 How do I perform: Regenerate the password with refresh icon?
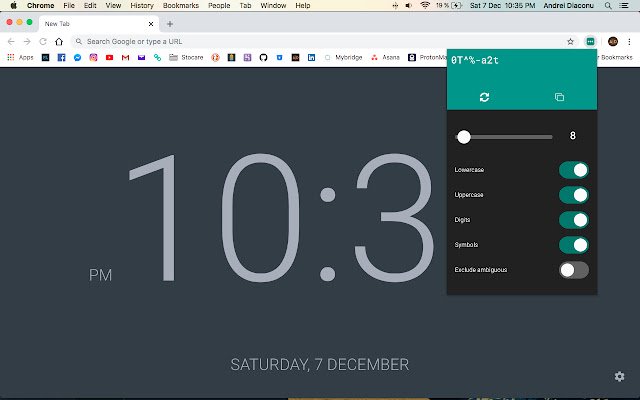(484, 97)
